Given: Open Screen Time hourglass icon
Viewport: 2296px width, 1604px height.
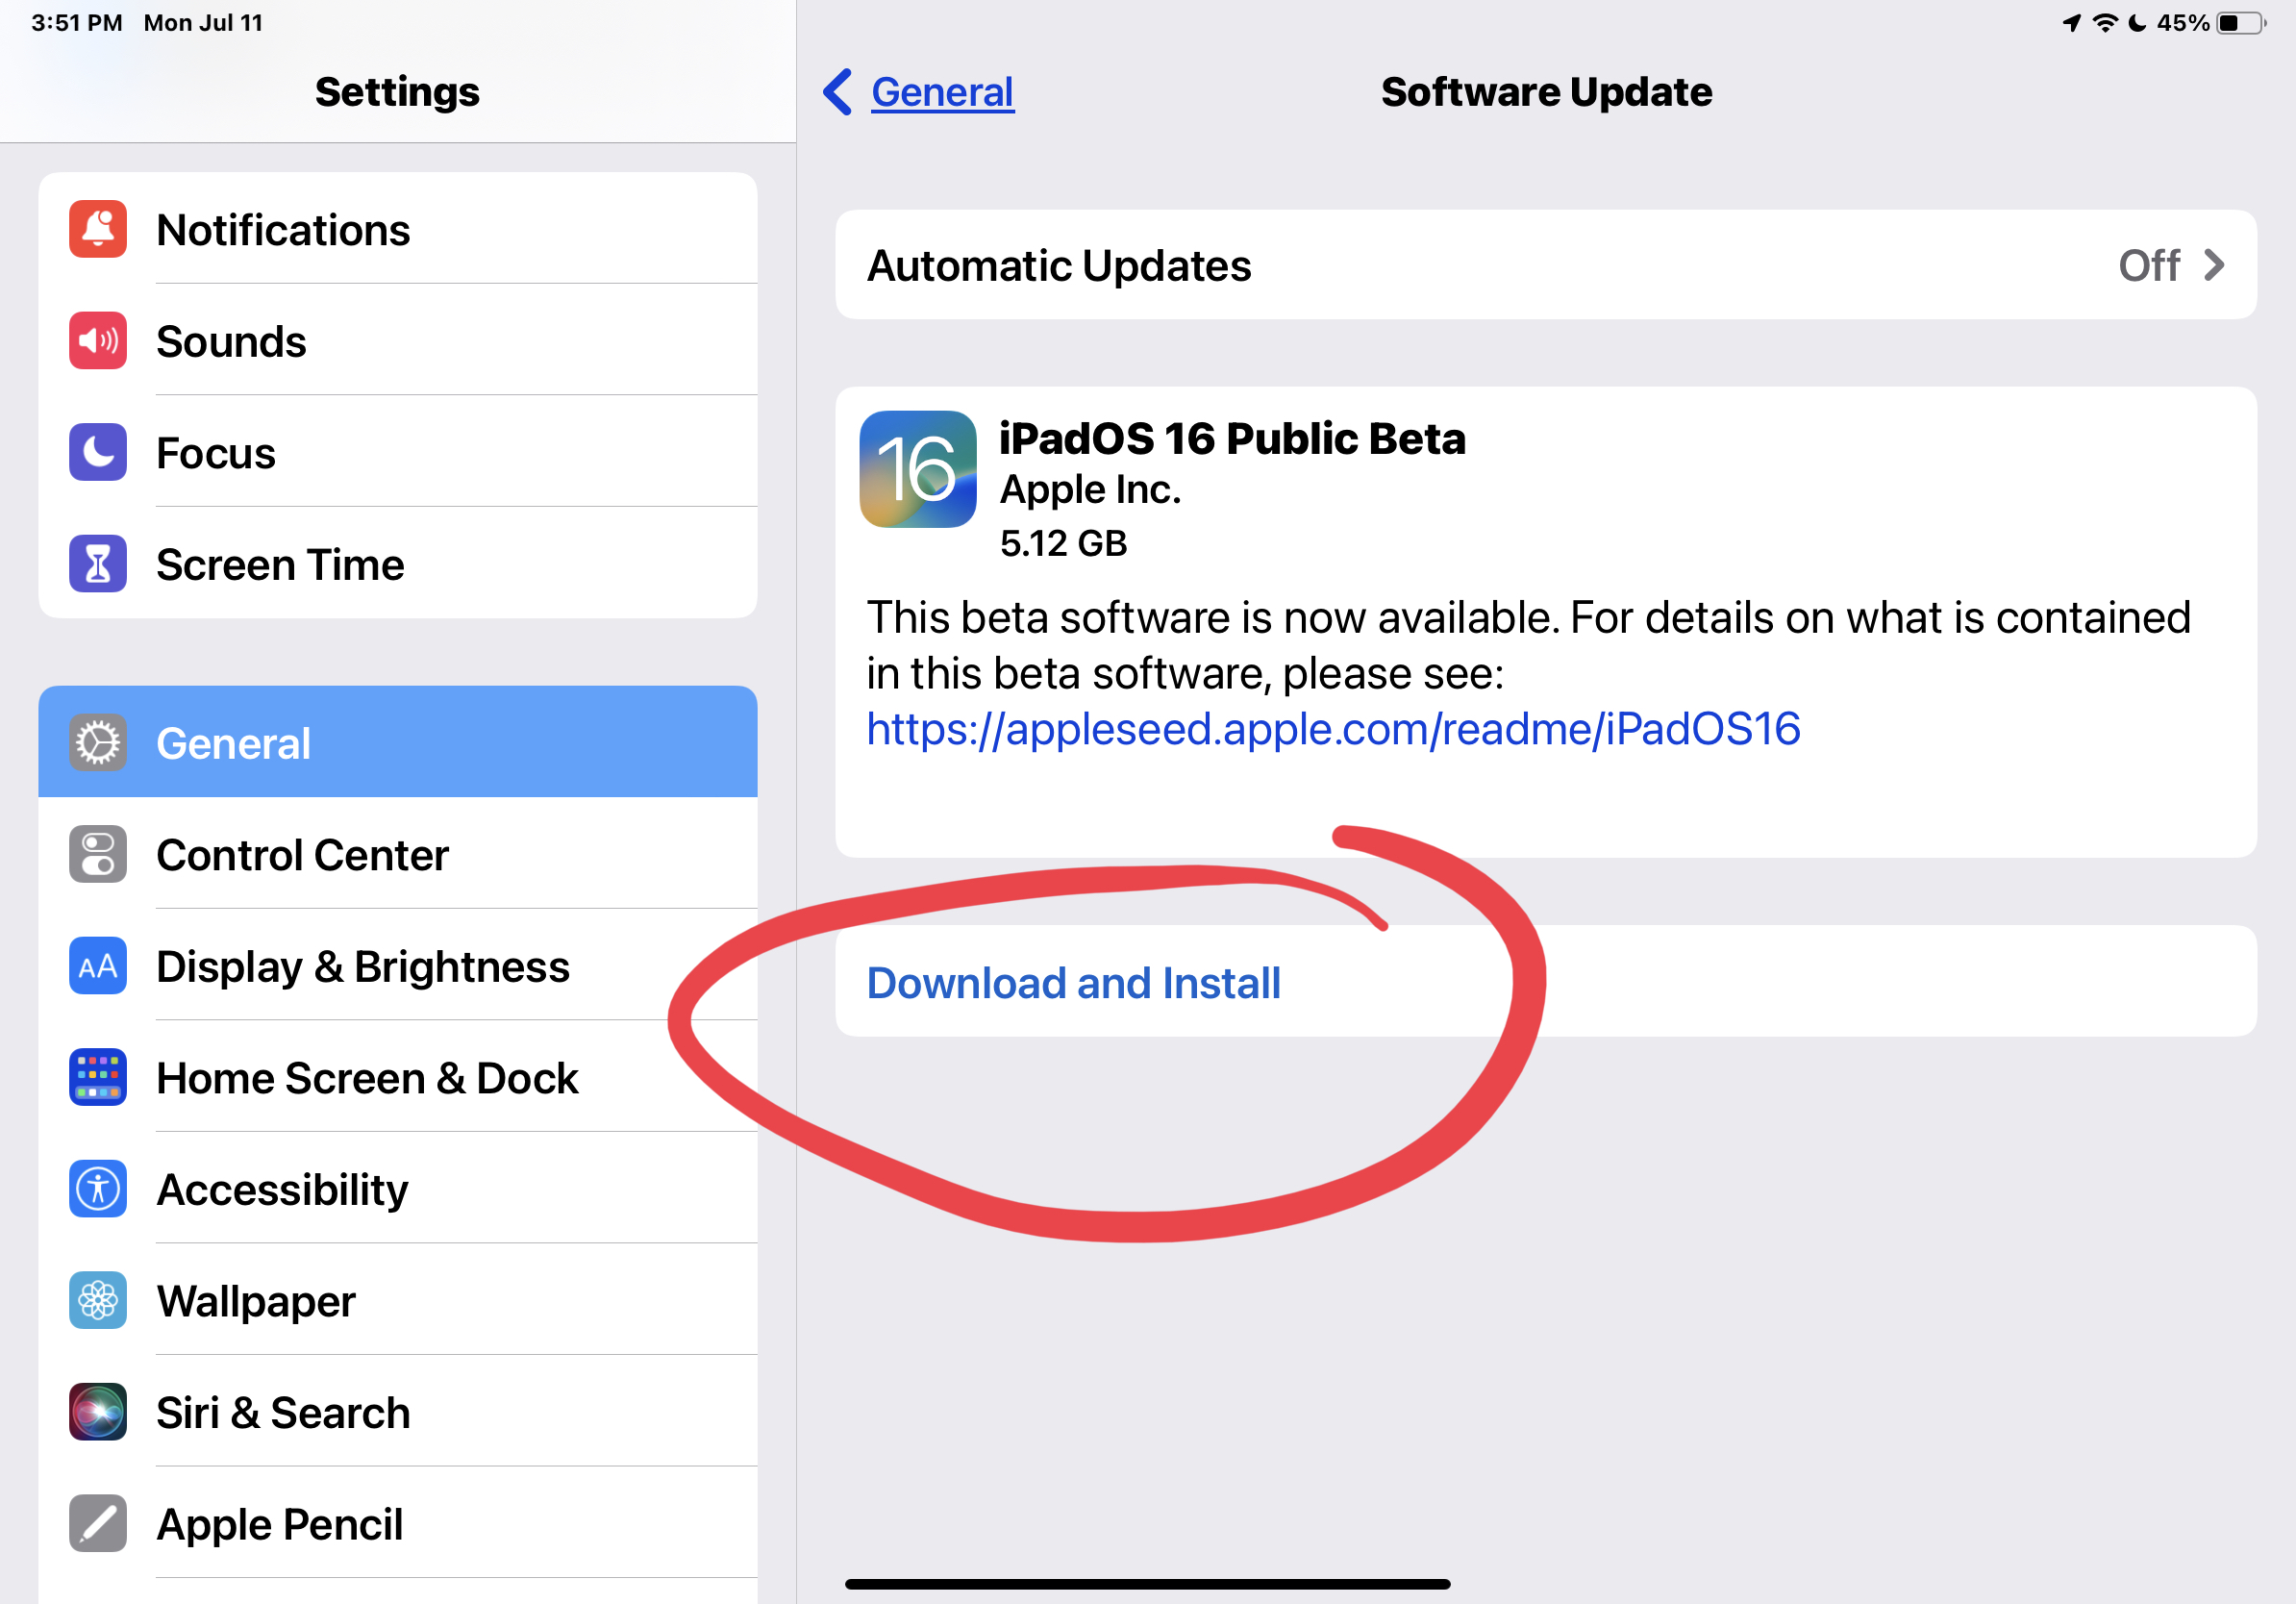Looking at the screenshot, I should pos(98,564).
